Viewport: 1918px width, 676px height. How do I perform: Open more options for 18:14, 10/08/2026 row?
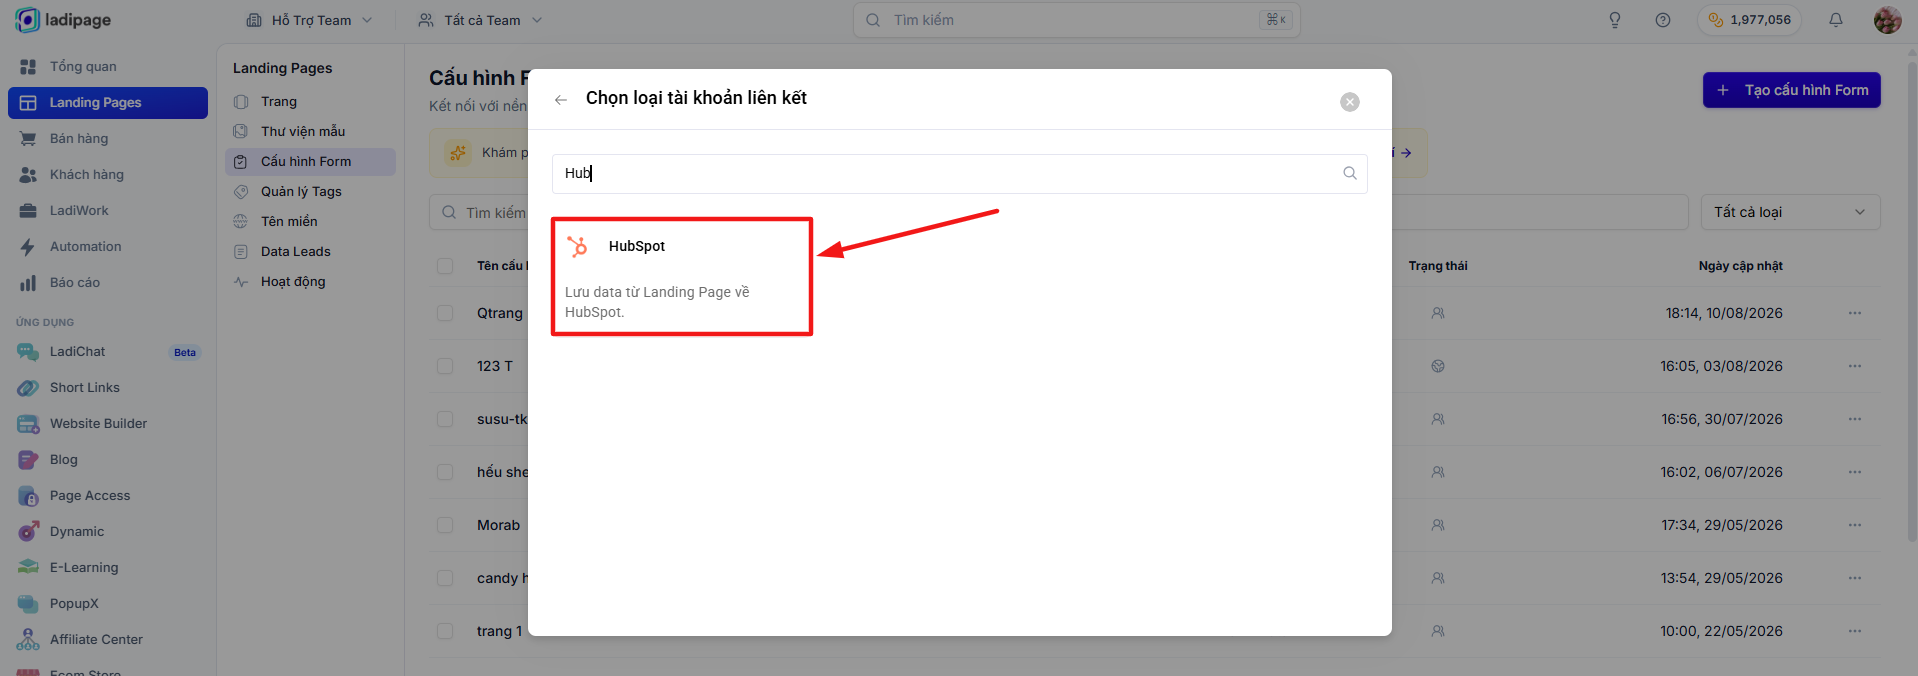[x=1855, y=313]
